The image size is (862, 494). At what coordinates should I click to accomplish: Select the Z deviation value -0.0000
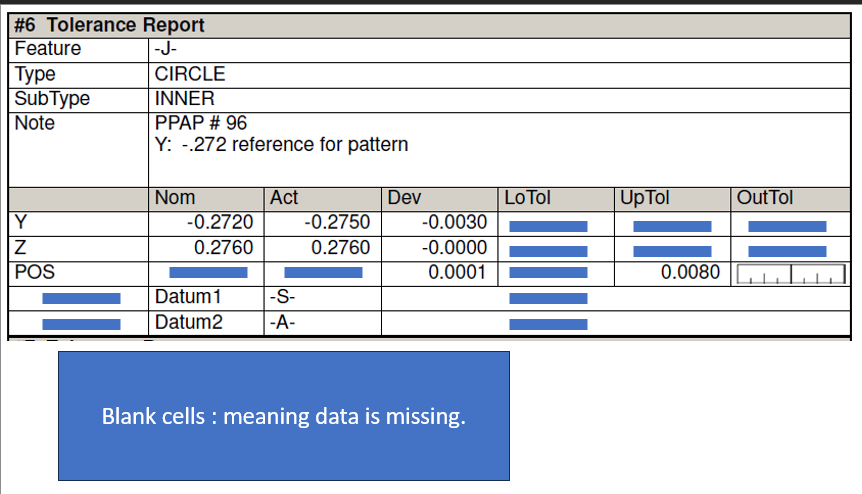pyautogui.click(x=453, y=248)
